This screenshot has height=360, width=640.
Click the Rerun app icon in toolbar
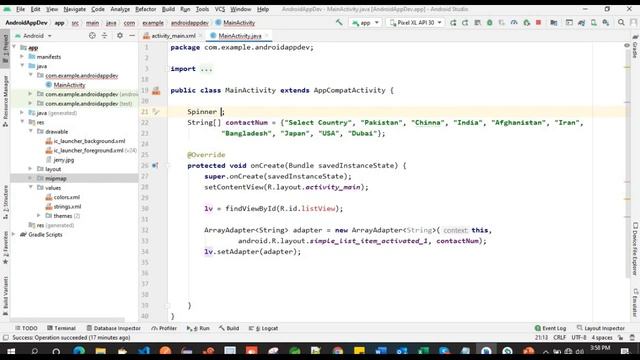453,23
